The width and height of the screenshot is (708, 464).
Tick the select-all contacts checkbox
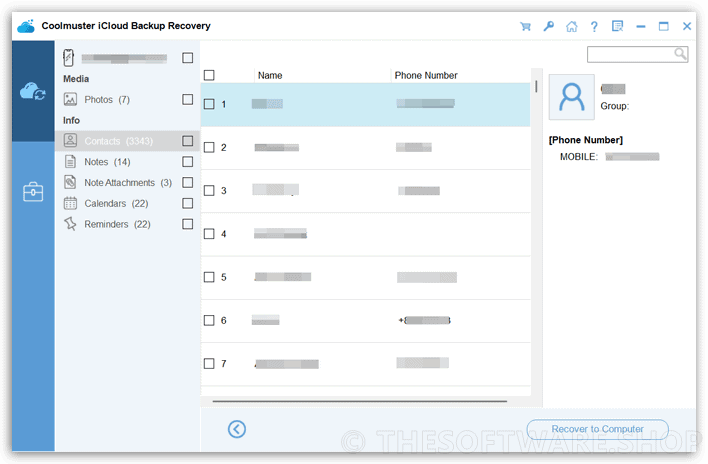coord(209,75)
